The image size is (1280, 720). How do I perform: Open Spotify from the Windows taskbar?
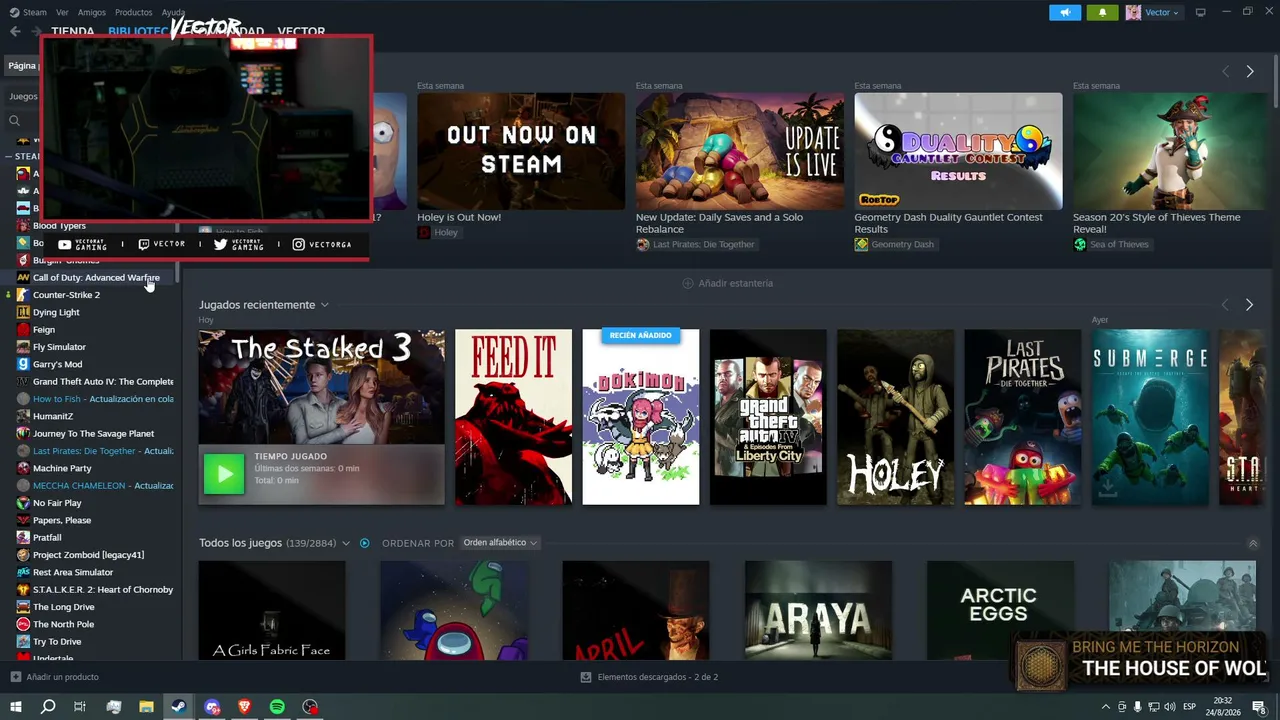tap(277, 707)
